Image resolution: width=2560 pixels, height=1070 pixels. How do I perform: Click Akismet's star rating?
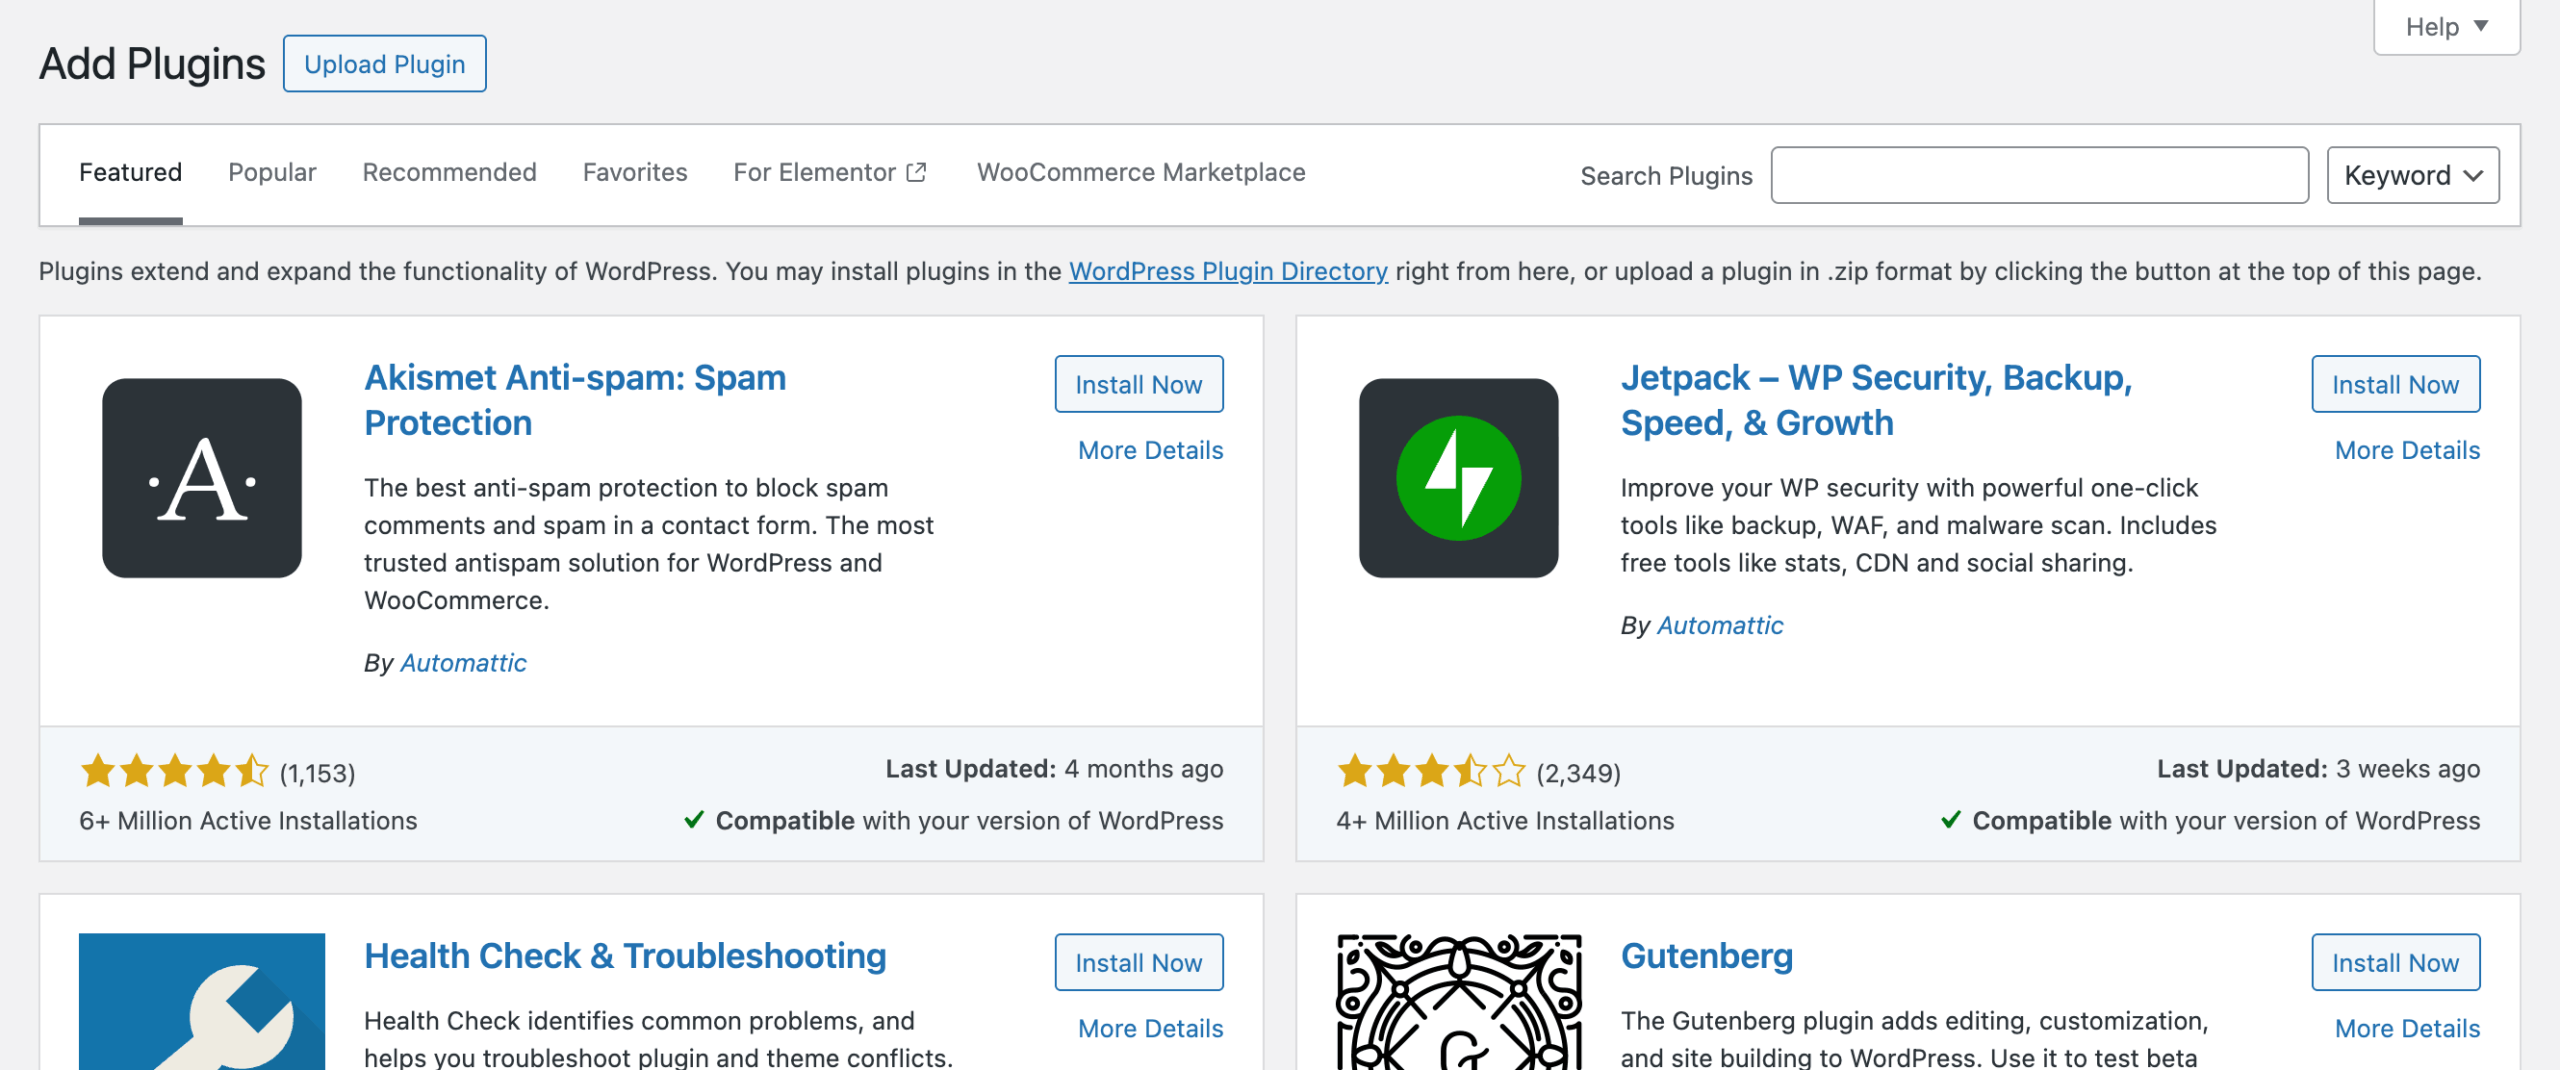[174, 772]
